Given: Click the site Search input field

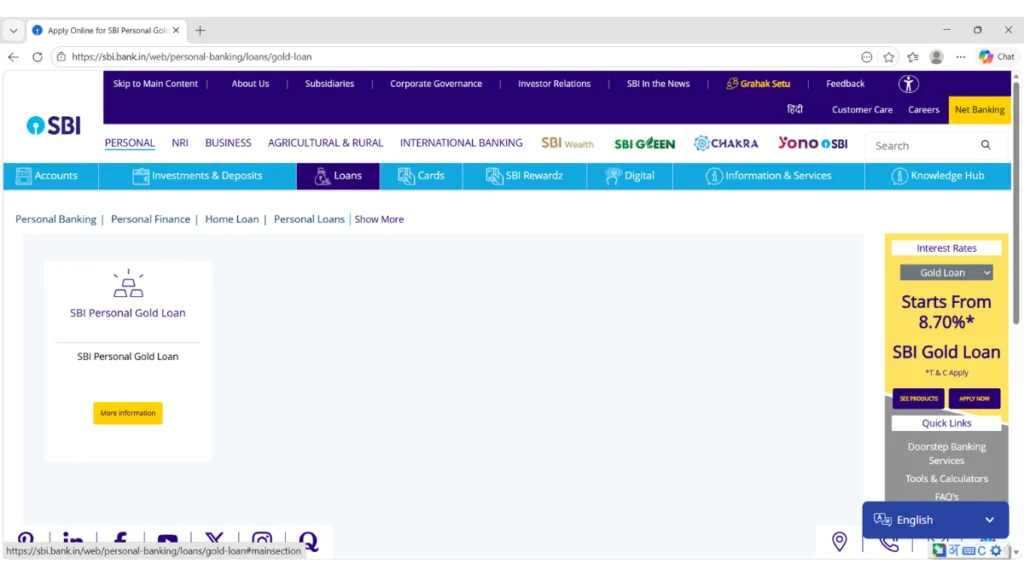Looking at the screenshot, I should (924, 145).
